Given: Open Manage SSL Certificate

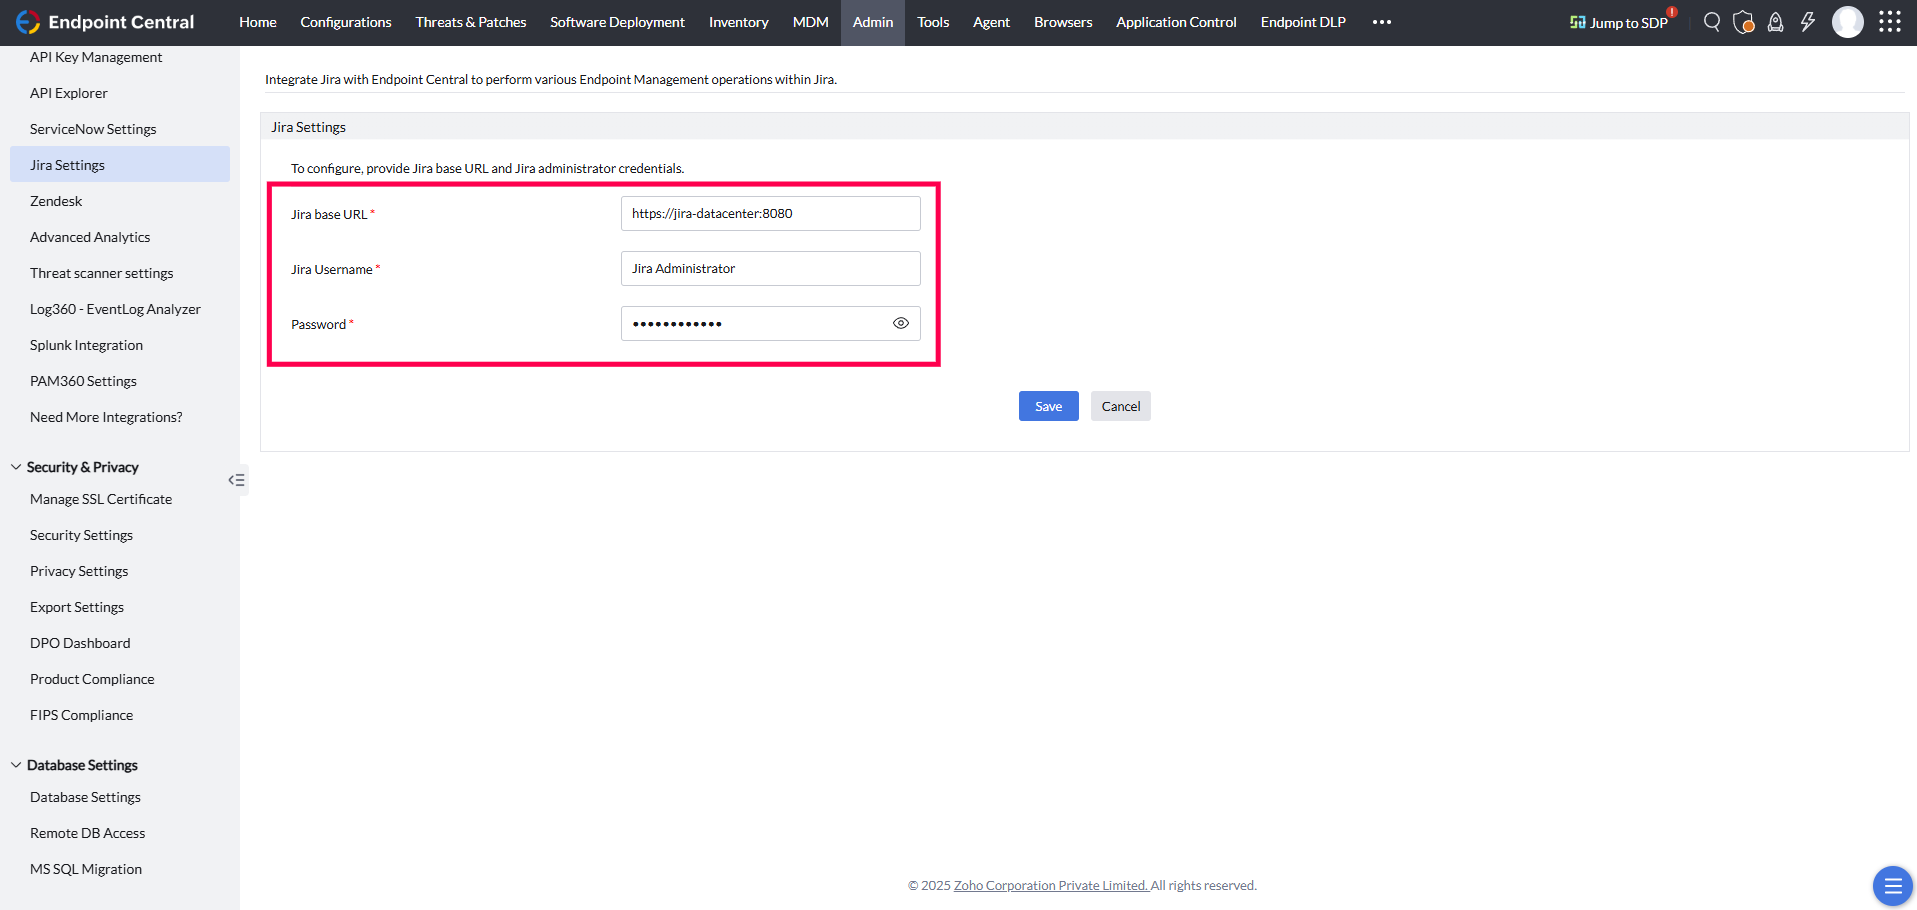Looking at the screenshot, I should (x=101, y=499).
